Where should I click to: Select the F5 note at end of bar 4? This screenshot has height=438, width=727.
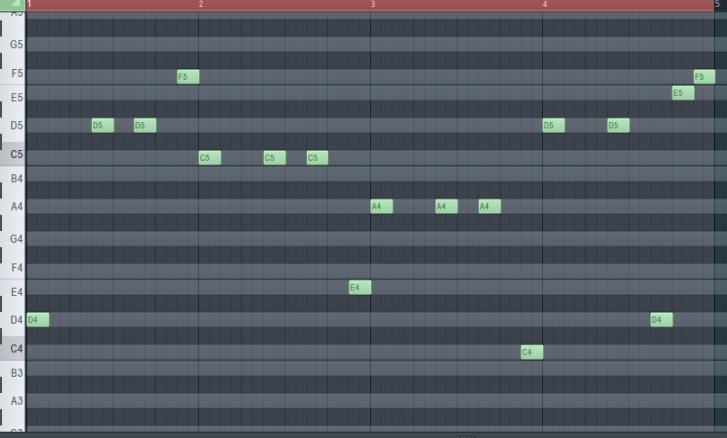click(705, 76)
